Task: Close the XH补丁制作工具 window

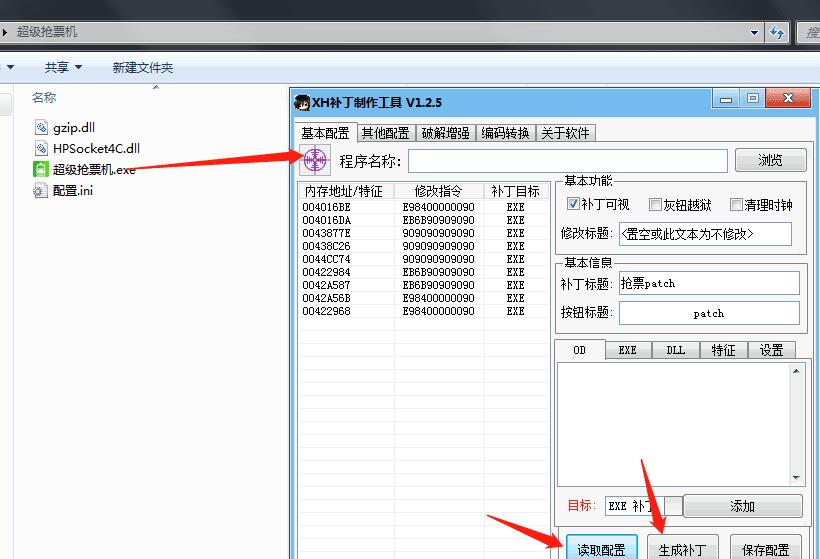Action: coord(789,98)
